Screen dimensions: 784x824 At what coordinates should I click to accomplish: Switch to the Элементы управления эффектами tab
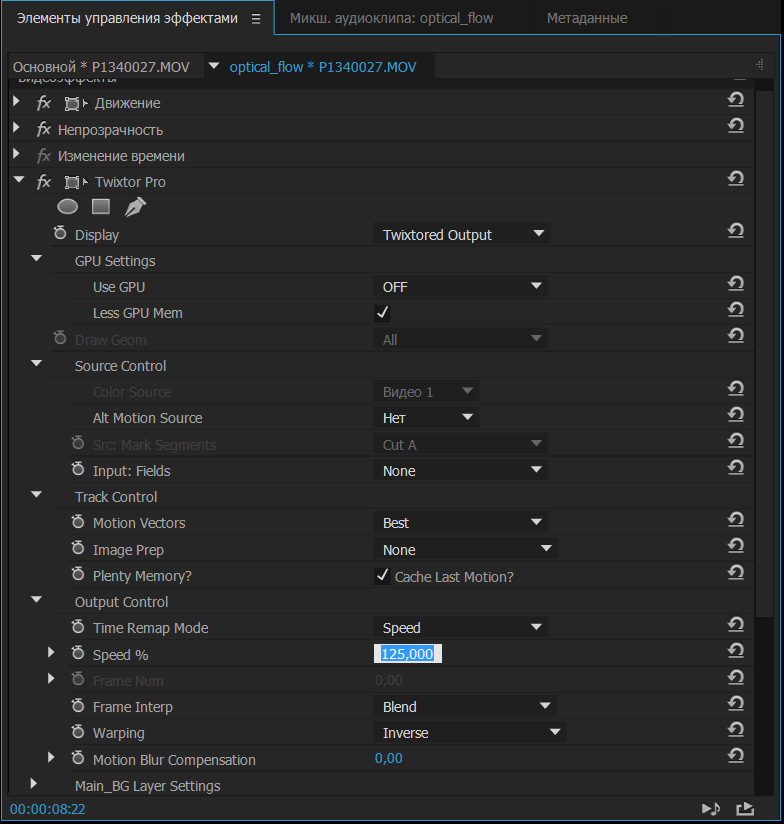127,18
